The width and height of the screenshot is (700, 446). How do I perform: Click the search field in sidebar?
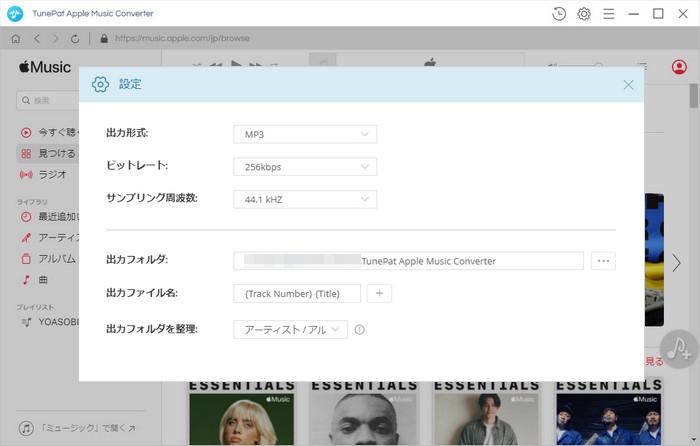coord(48,100)
